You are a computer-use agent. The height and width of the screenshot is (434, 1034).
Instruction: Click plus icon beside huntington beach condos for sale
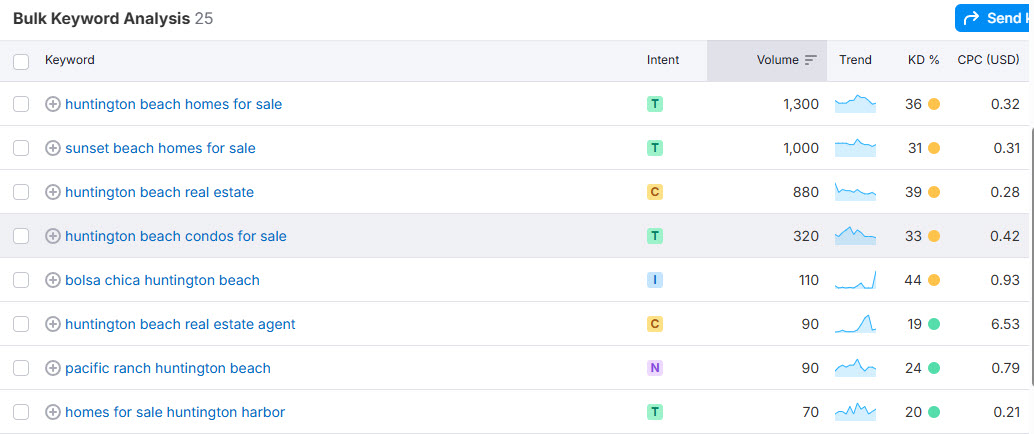point(53,236)
